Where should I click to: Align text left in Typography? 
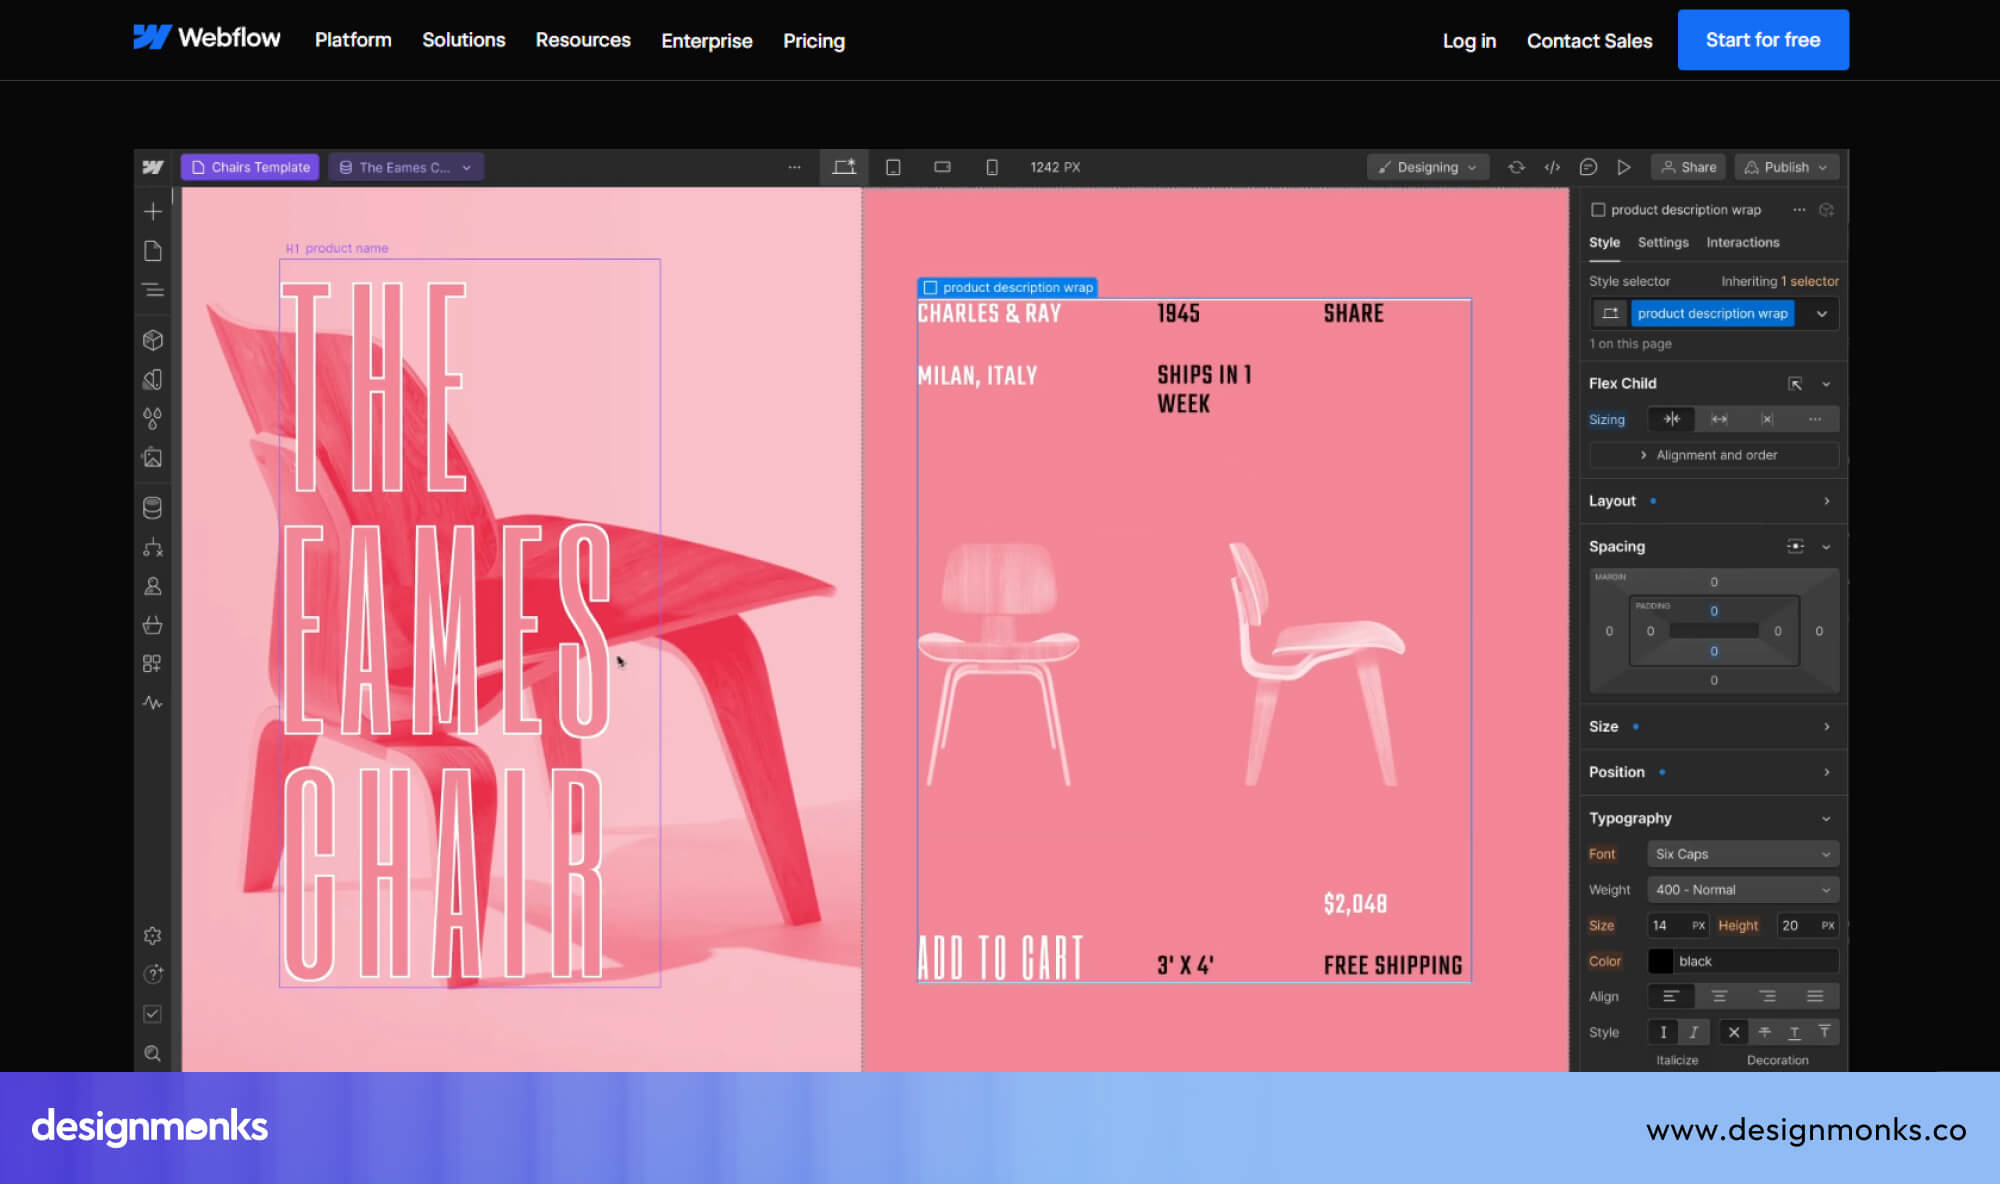1671,996
